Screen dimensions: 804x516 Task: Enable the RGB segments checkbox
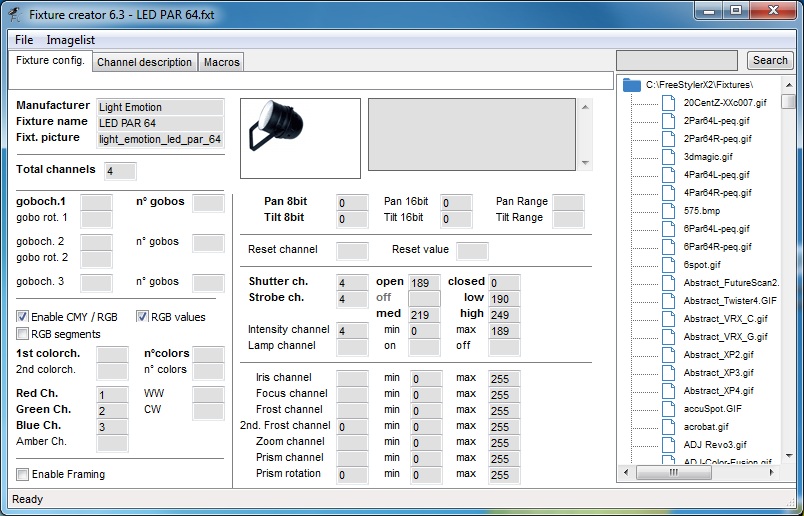tap(23, 334)
